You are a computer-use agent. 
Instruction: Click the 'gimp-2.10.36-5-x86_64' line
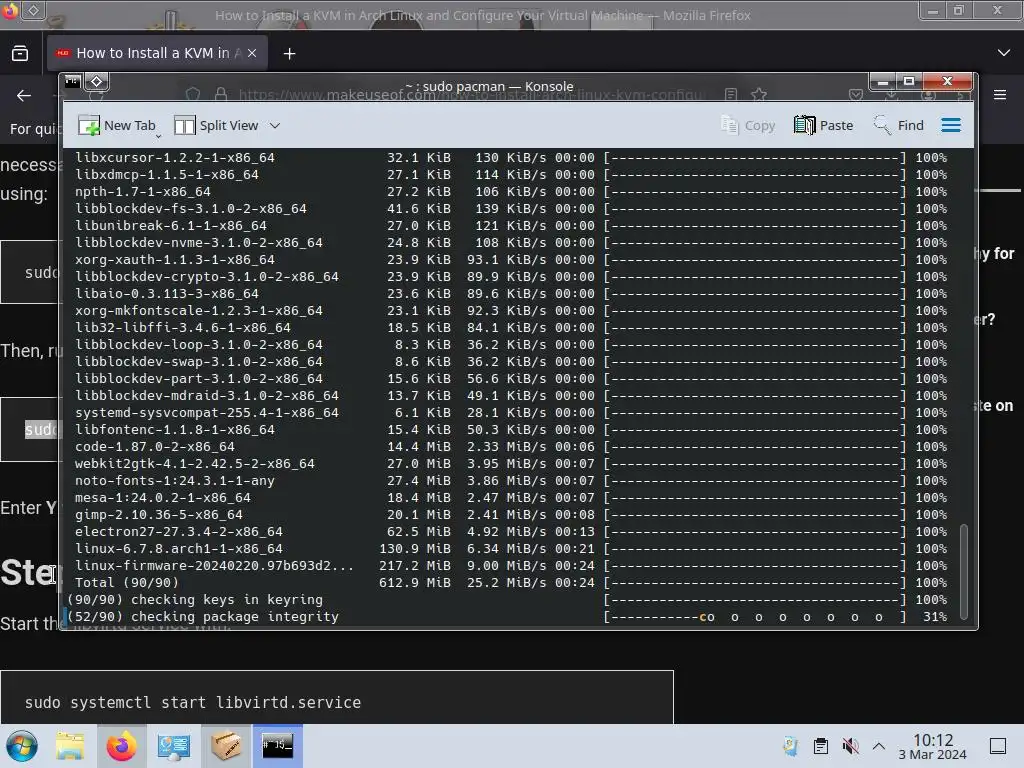pyautogui.click(x=511, y=515)
